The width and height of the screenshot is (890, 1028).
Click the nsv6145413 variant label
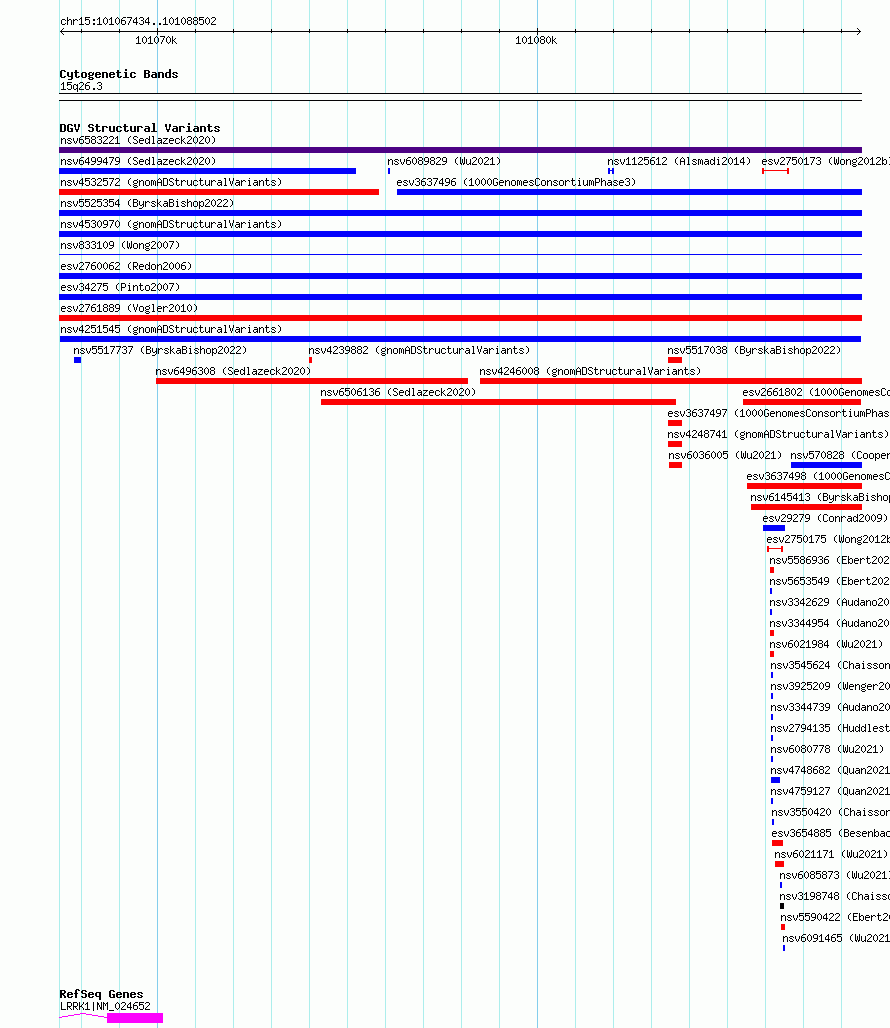tap(820, 497)
